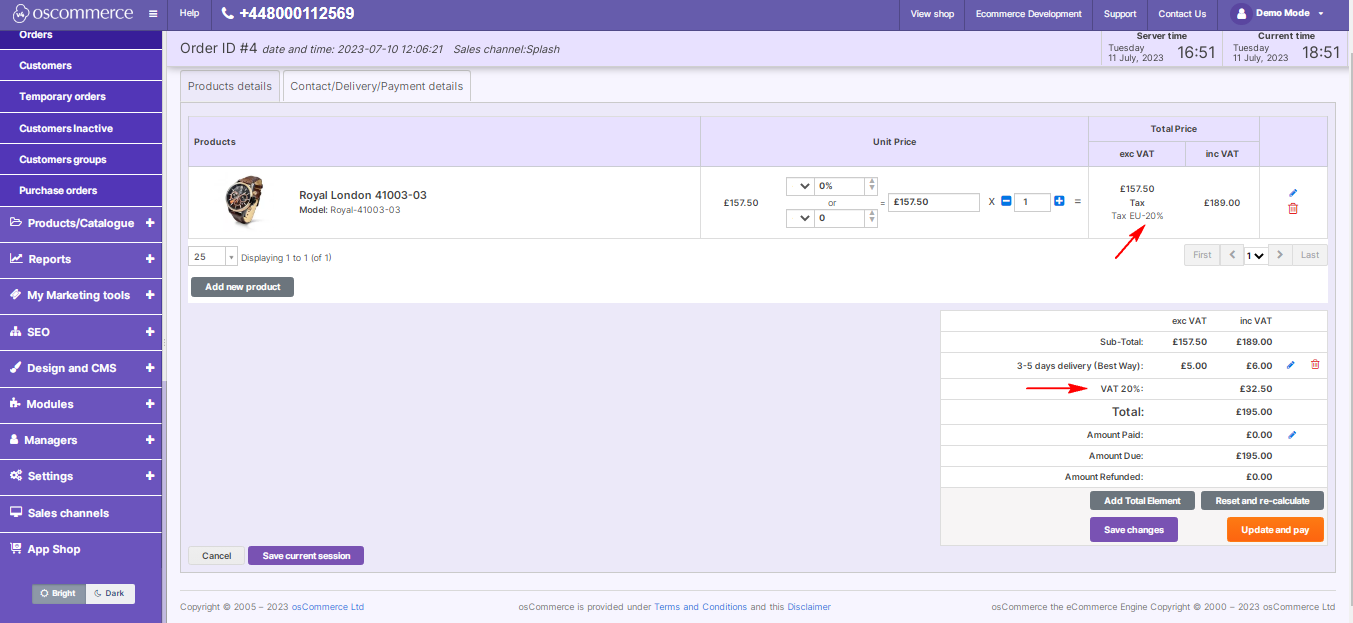Viewport: 1353px width, 623px height.
Task: Increase product quantity with the plus icon
Action: pyautogui.click(x=1058, y=200)
